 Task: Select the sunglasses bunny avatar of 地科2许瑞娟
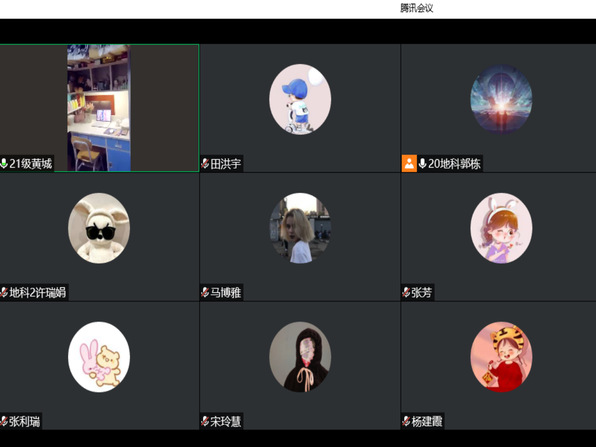(x=99, y=228)
